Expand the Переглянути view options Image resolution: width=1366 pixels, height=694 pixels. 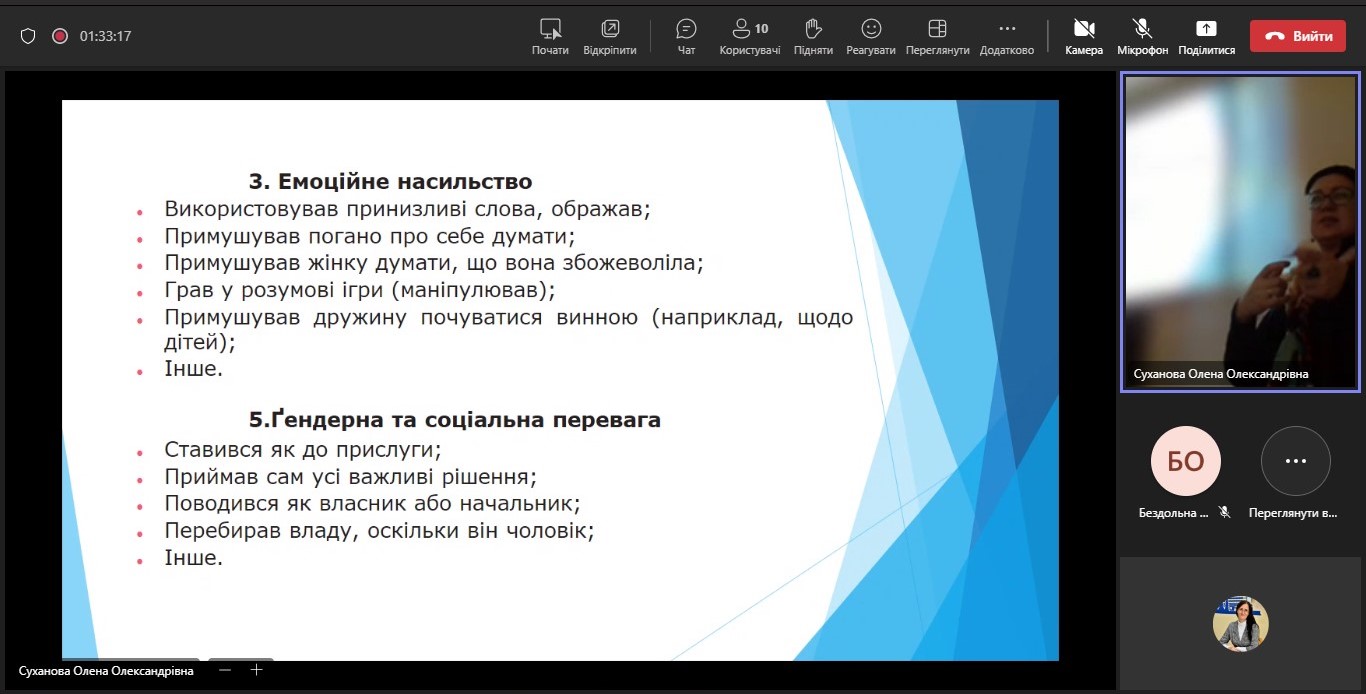(937, 36)
